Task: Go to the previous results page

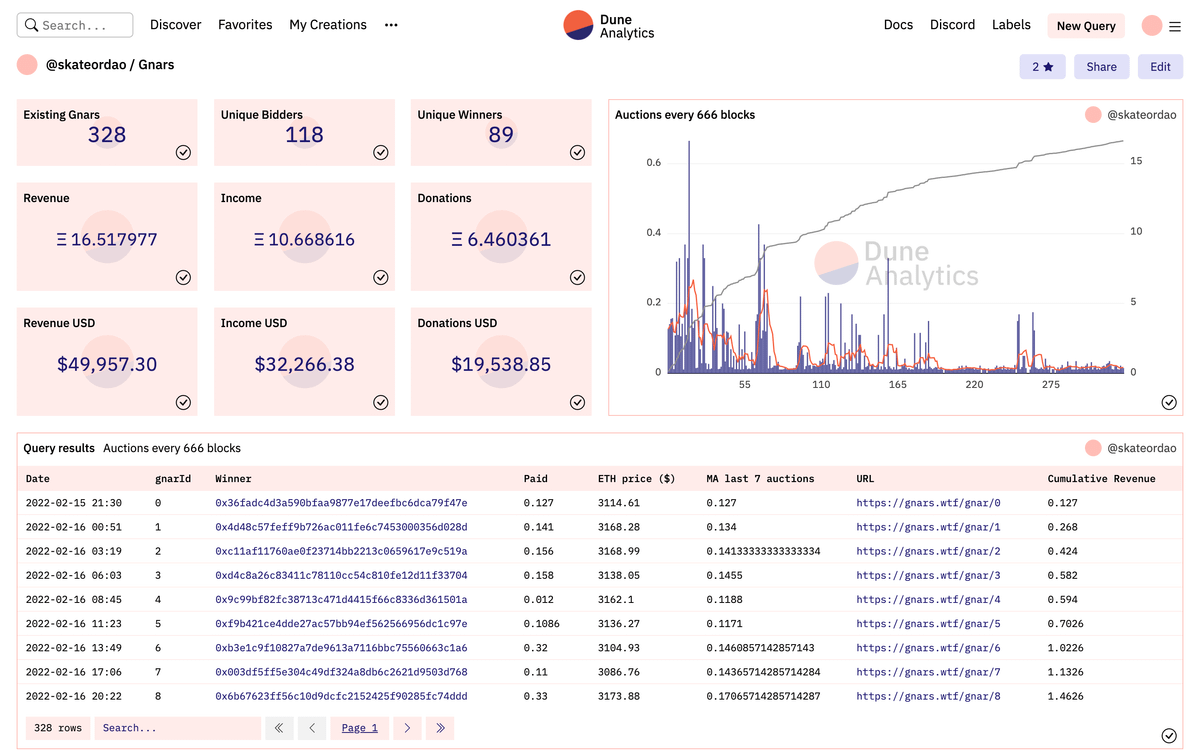Action: coord(312,728)
